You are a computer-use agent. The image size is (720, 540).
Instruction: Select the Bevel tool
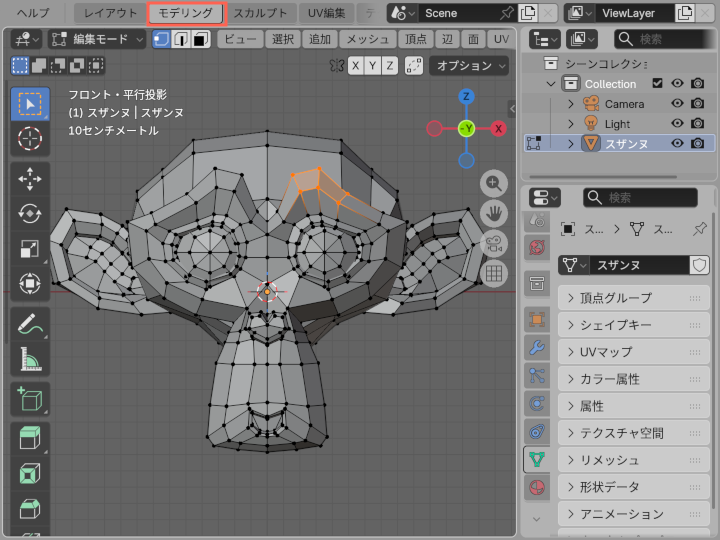click(x=30, y=508)
